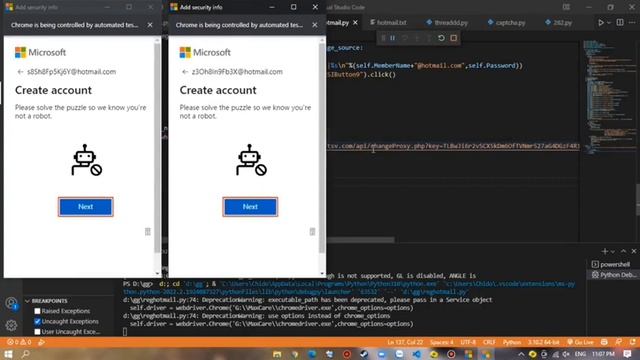This screenshot has width=640, height=360.
Task: Close the terminal panel
Action: click(634, 251)
